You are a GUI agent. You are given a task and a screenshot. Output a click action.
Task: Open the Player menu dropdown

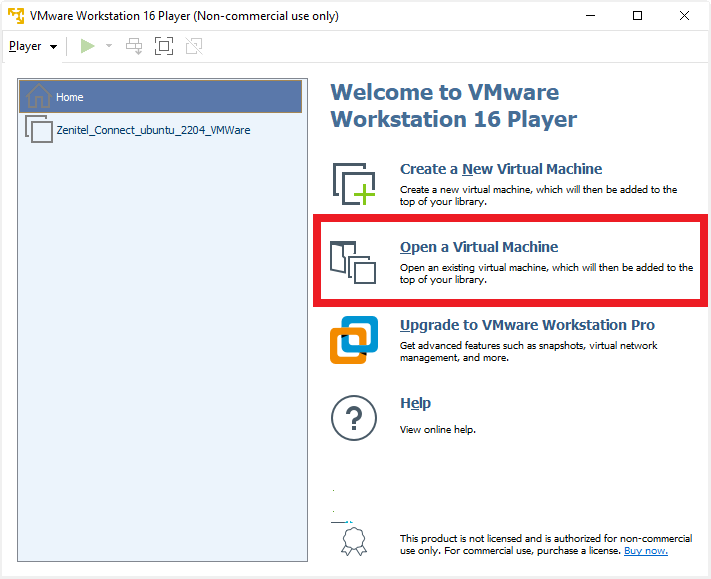coord(32,46)
